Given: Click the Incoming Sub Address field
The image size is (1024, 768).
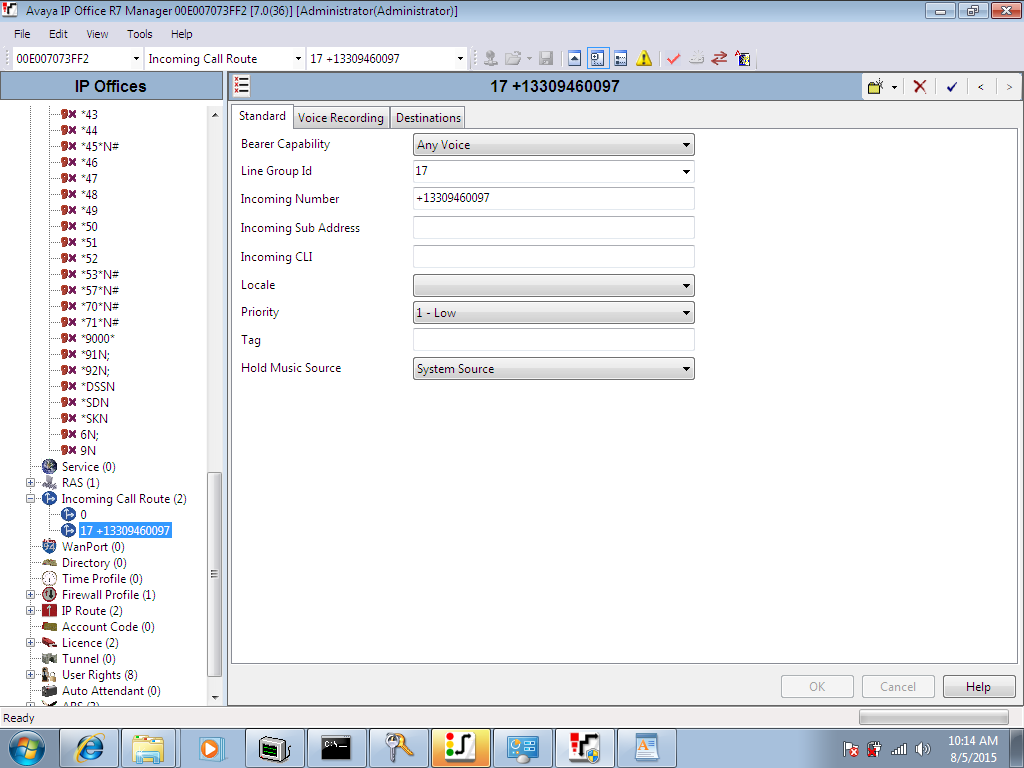Looking at the screenshot, I should tap(553, 227).
